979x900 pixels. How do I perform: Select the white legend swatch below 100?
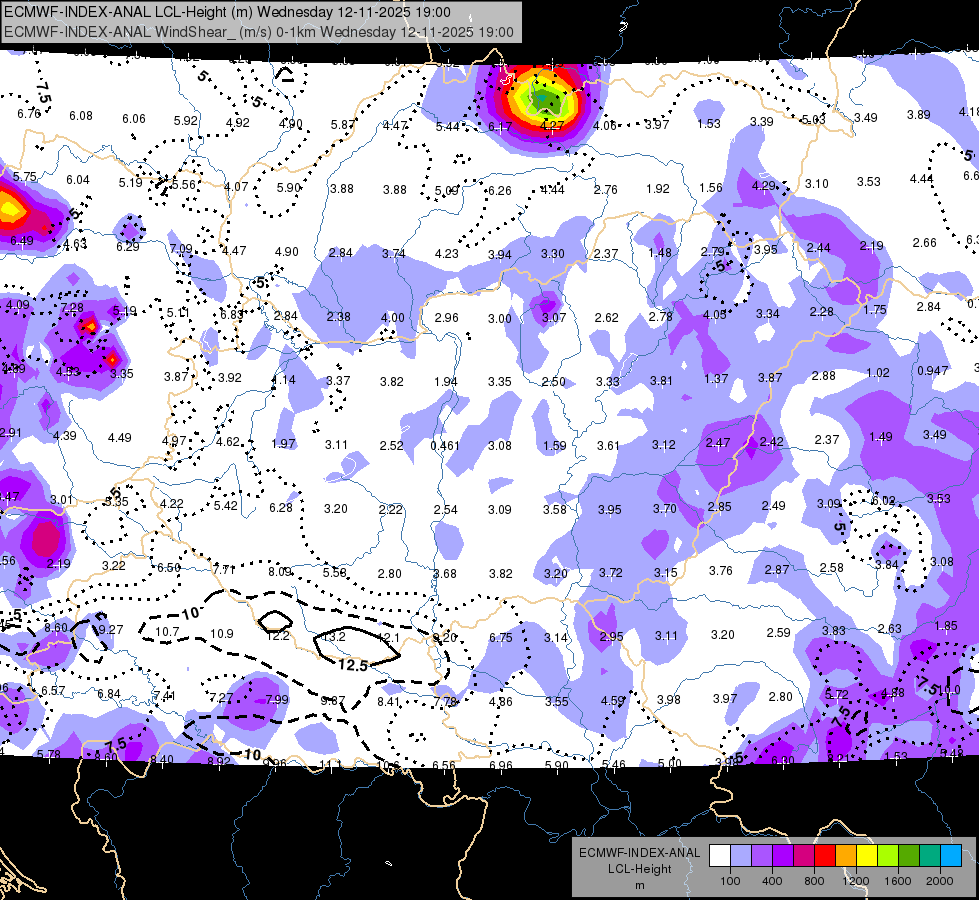[719, 856]
